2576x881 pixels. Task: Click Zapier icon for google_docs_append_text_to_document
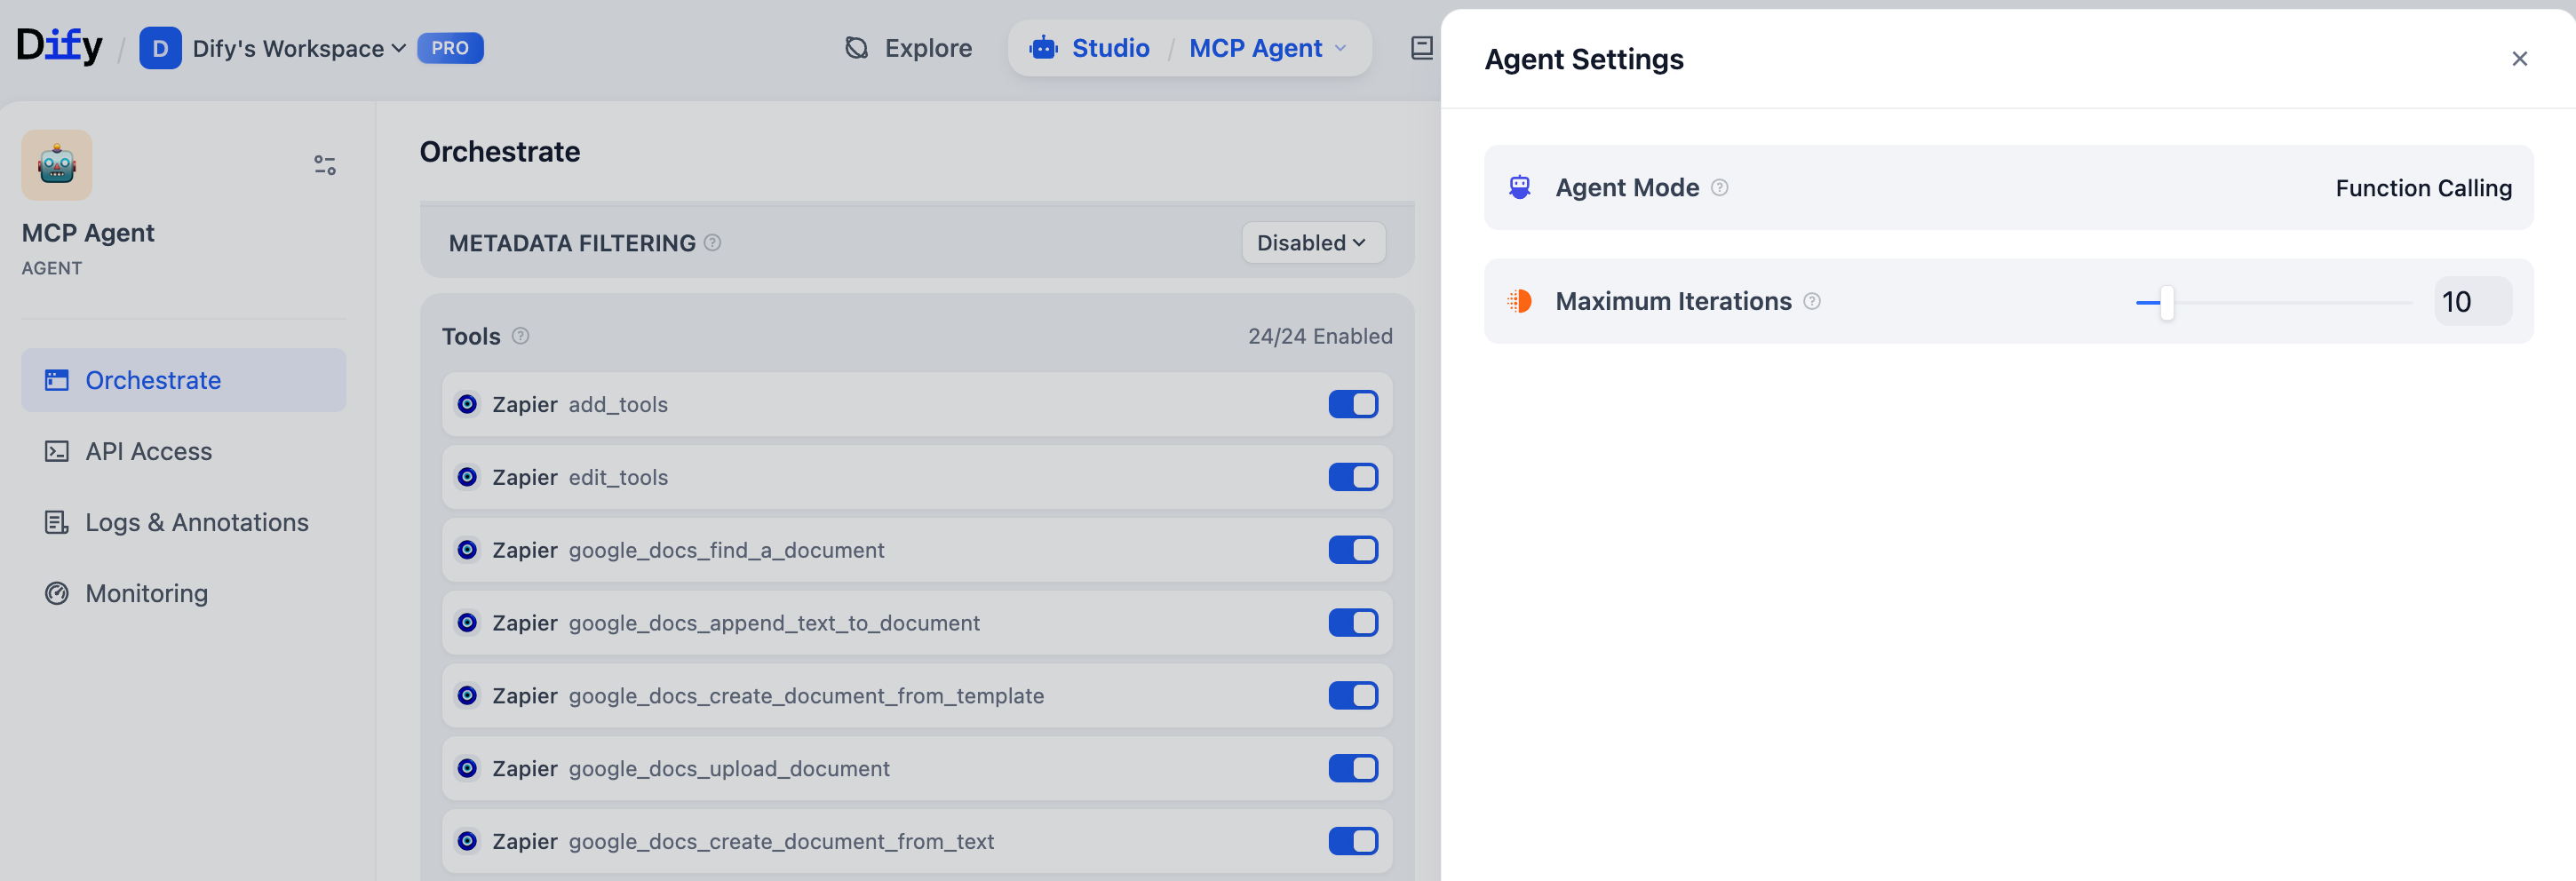467,623
